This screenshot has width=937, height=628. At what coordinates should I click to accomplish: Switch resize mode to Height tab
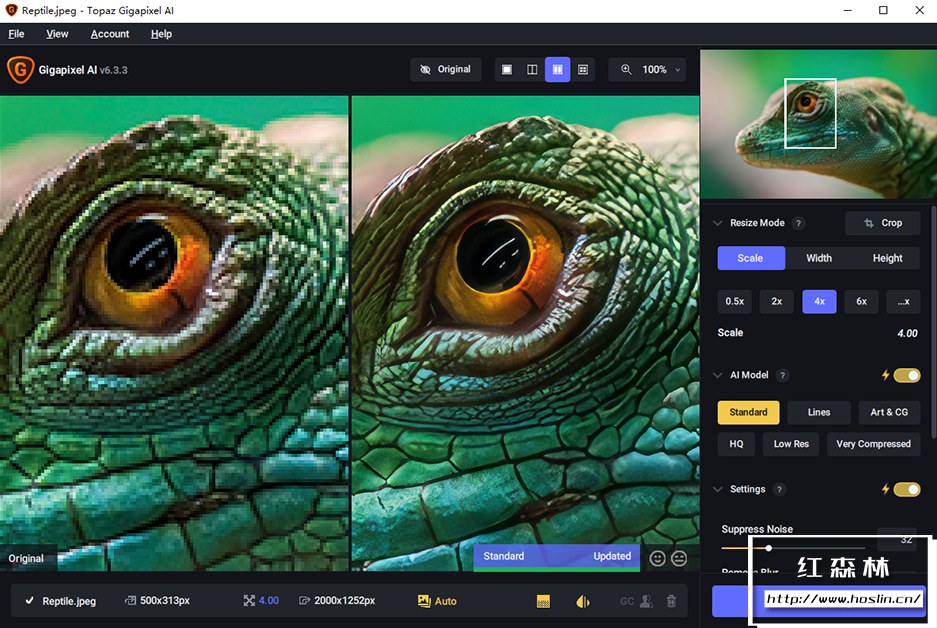(x=887, y=258)
